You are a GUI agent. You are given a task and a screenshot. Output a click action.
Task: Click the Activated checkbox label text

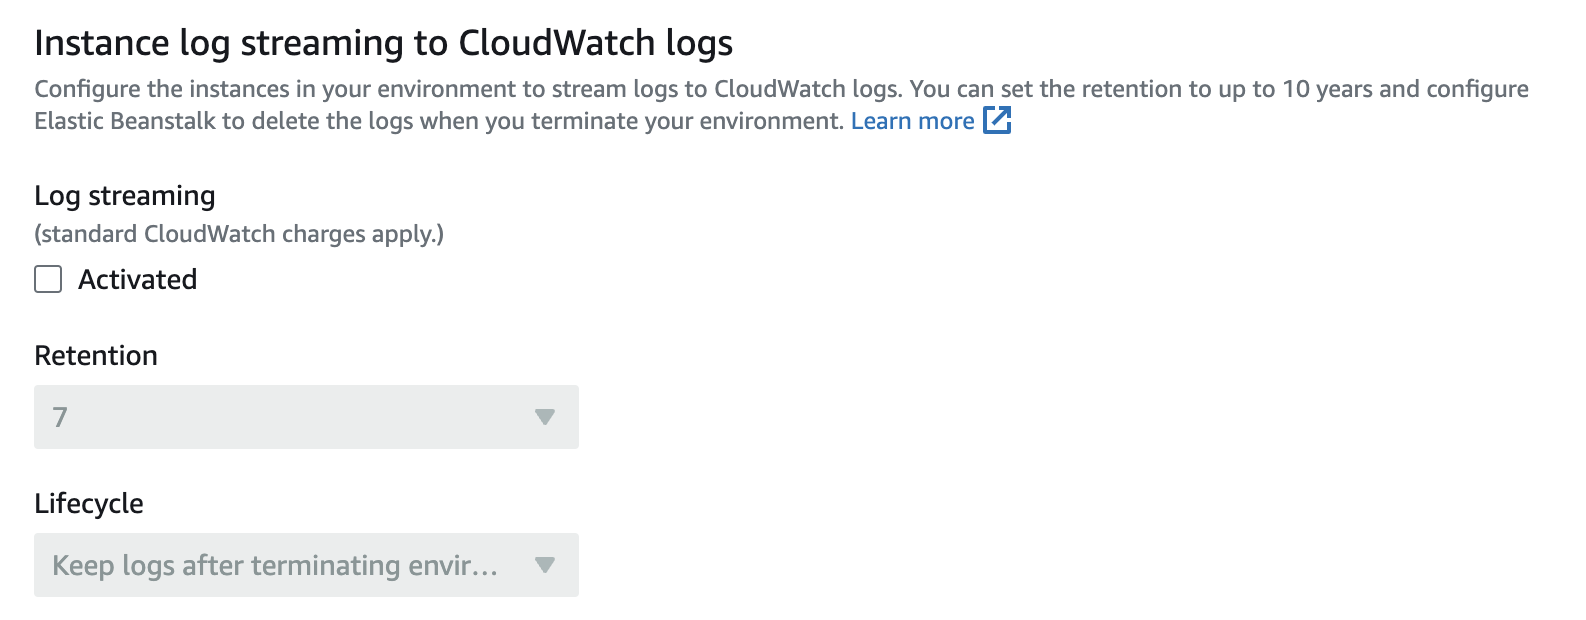point(138,279)
